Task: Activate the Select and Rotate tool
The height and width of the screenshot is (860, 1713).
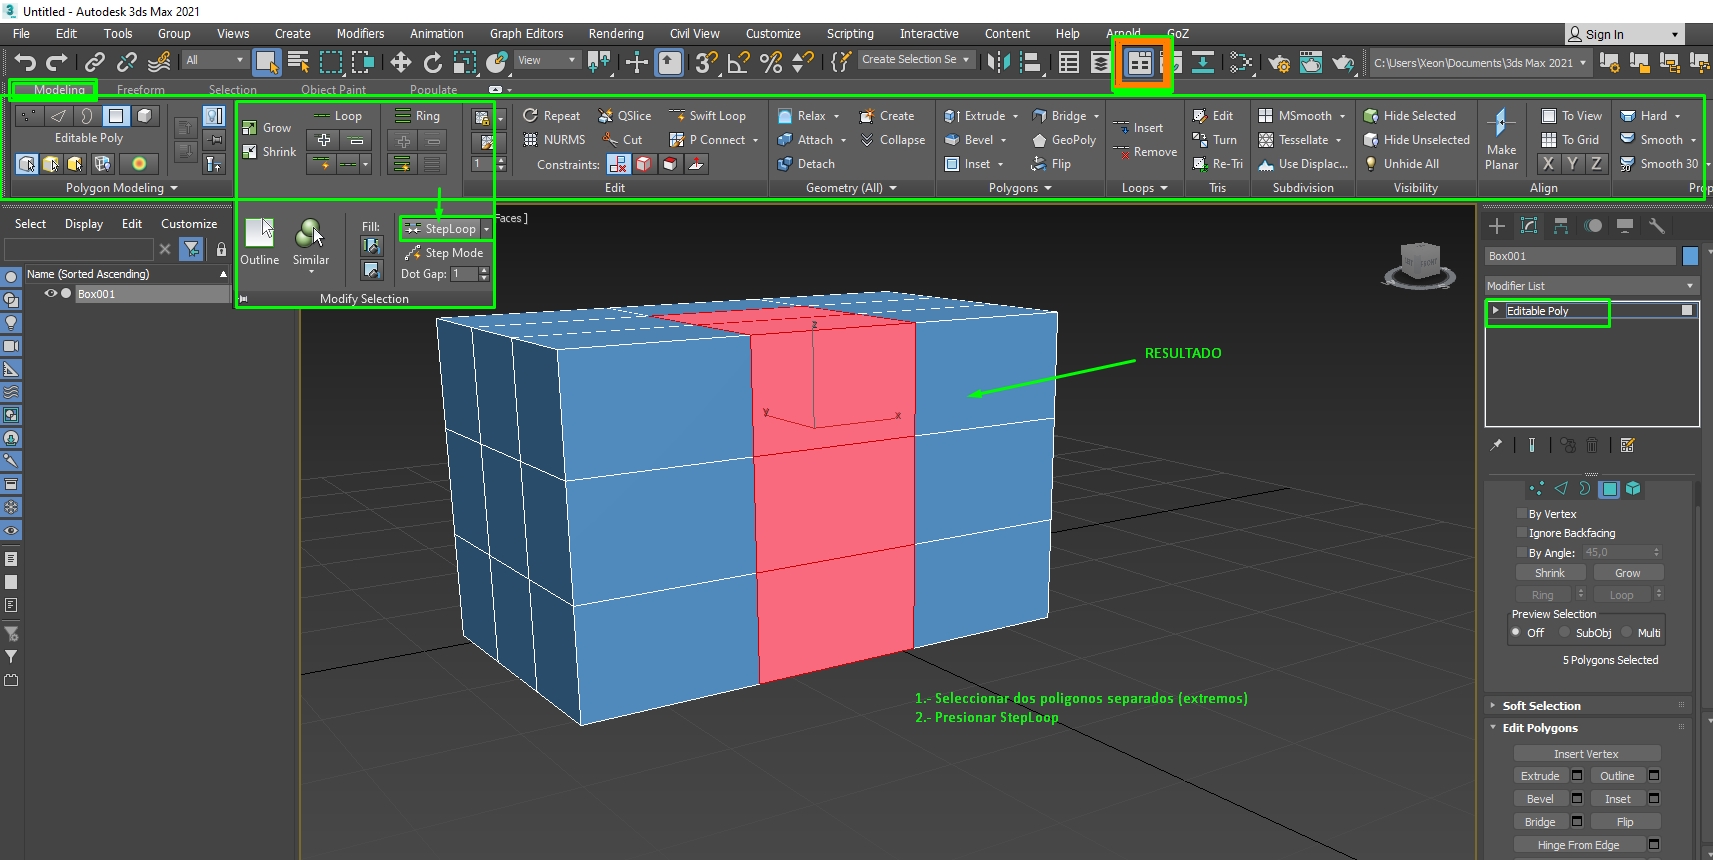Action: pyautogui.click(x=433, y=62)
